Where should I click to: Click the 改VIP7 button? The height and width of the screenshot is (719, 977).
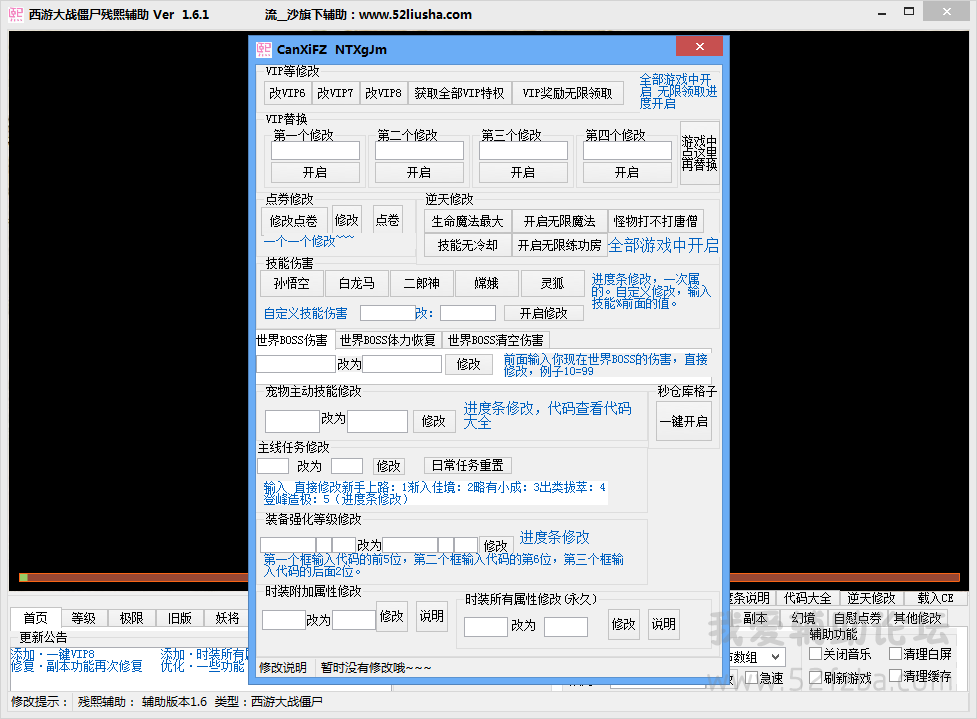coord(335,93)
